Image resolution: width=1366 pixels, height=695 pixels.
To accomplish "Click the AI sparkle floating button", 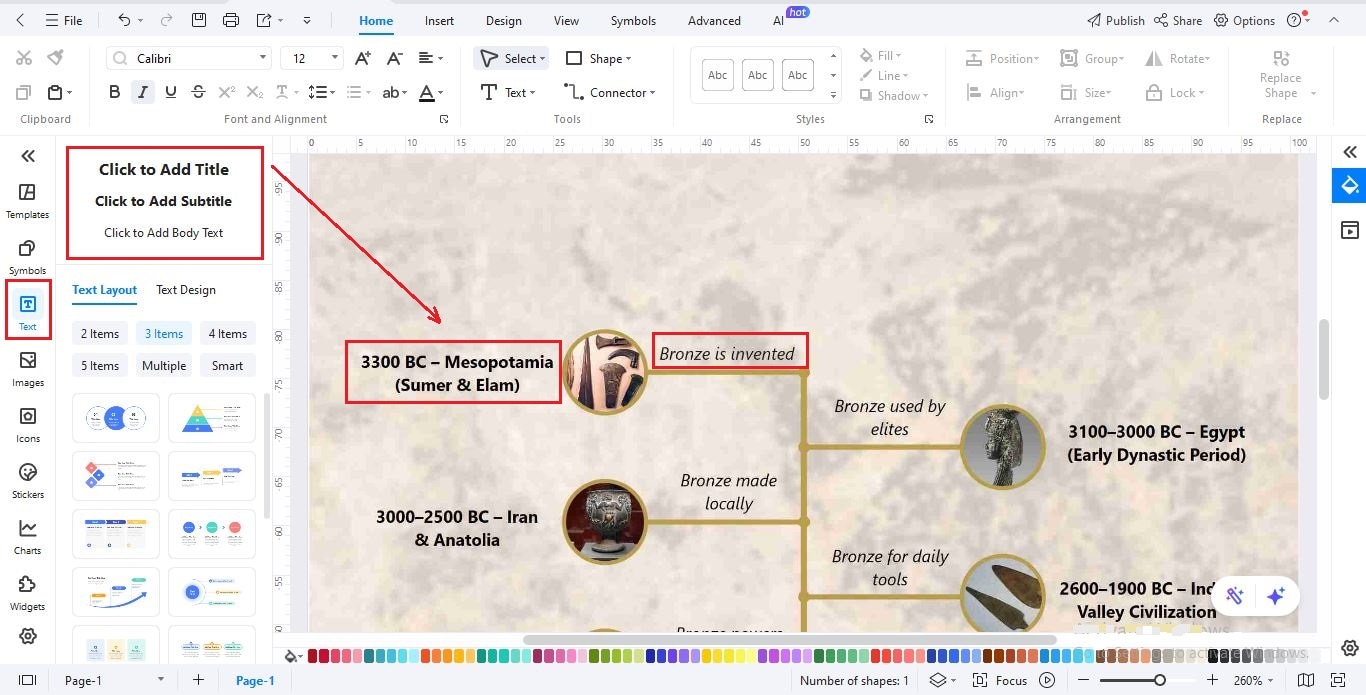I will click(1275, 596).
